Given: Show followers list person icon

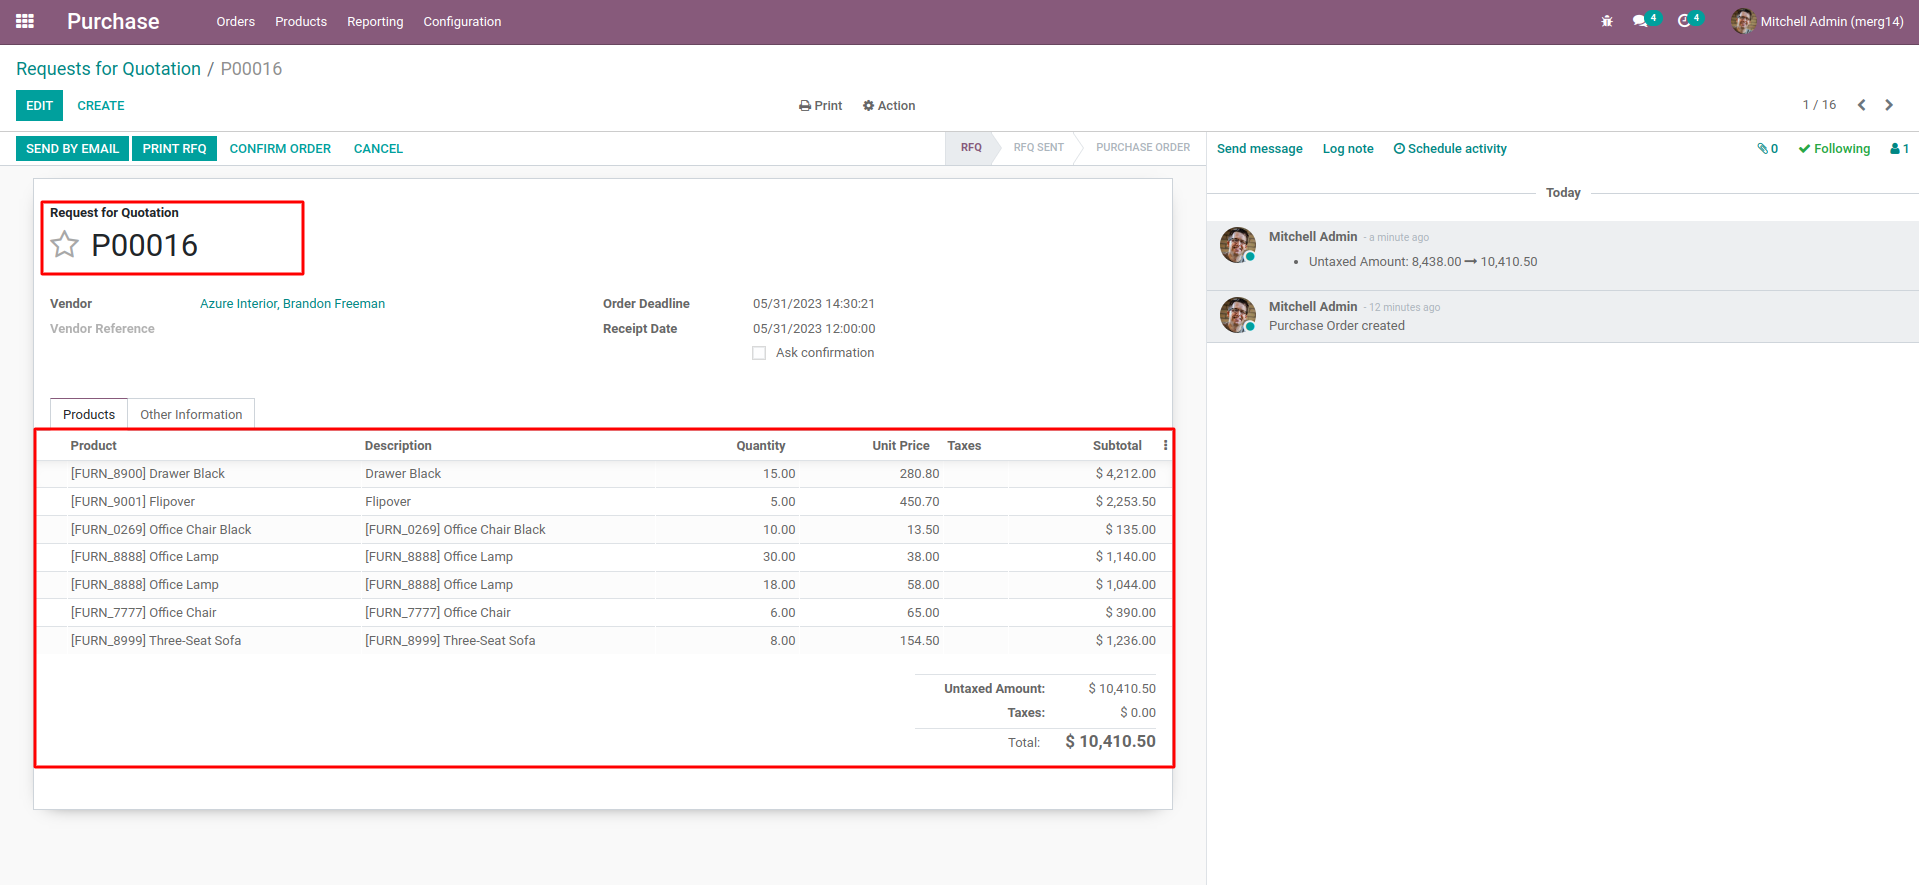Looking at the screenshot, I should coord(1899,149).
